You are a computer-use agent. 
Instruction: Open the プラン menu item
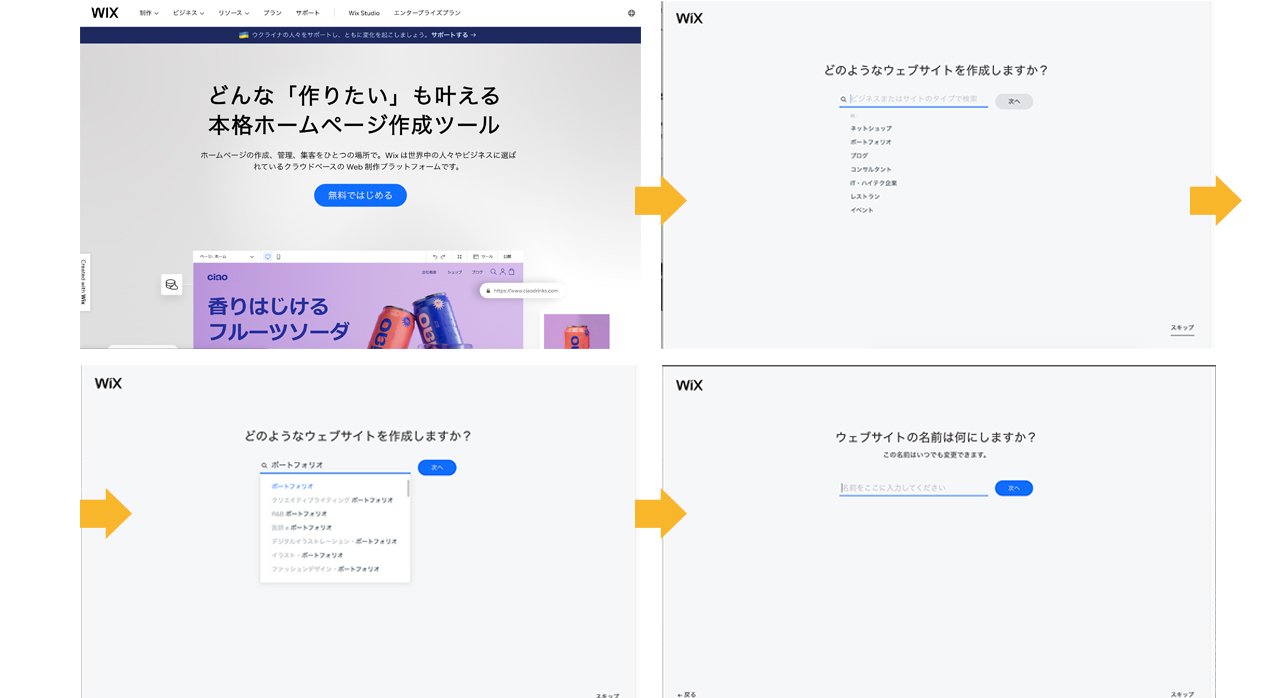coord(272,13)
